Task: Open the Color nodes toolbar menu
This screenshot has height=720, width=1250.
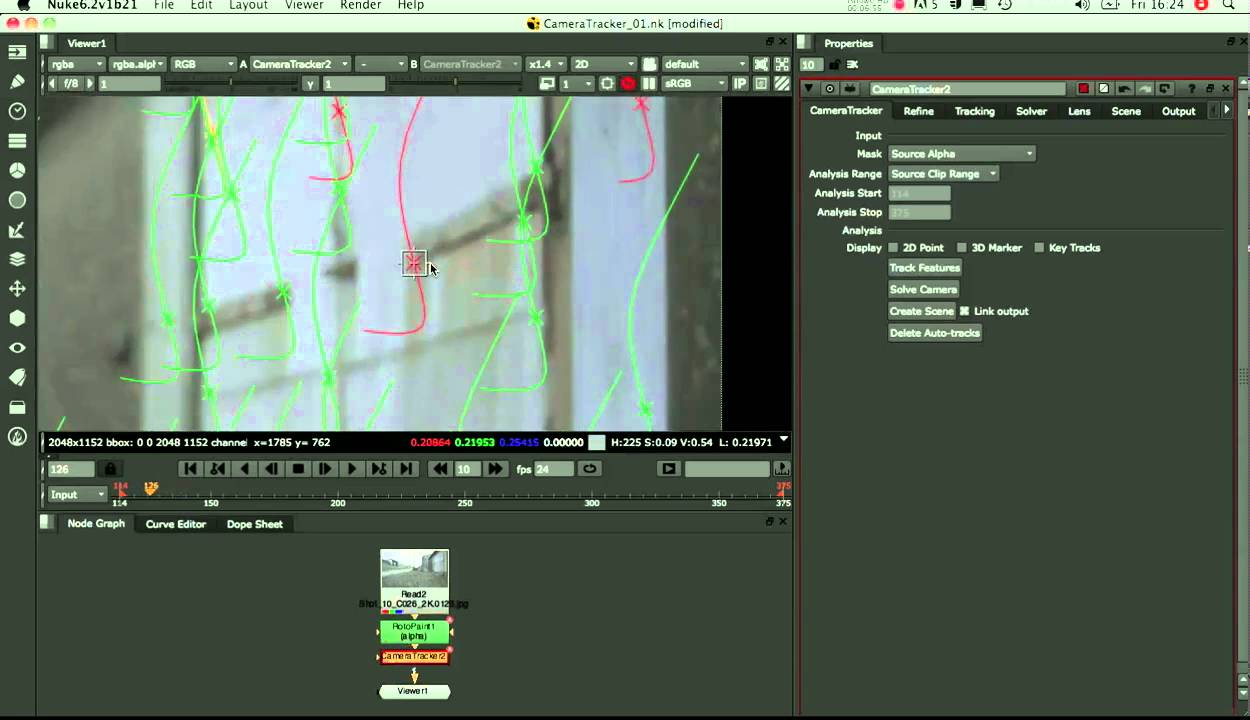Action: pos(17,171)
